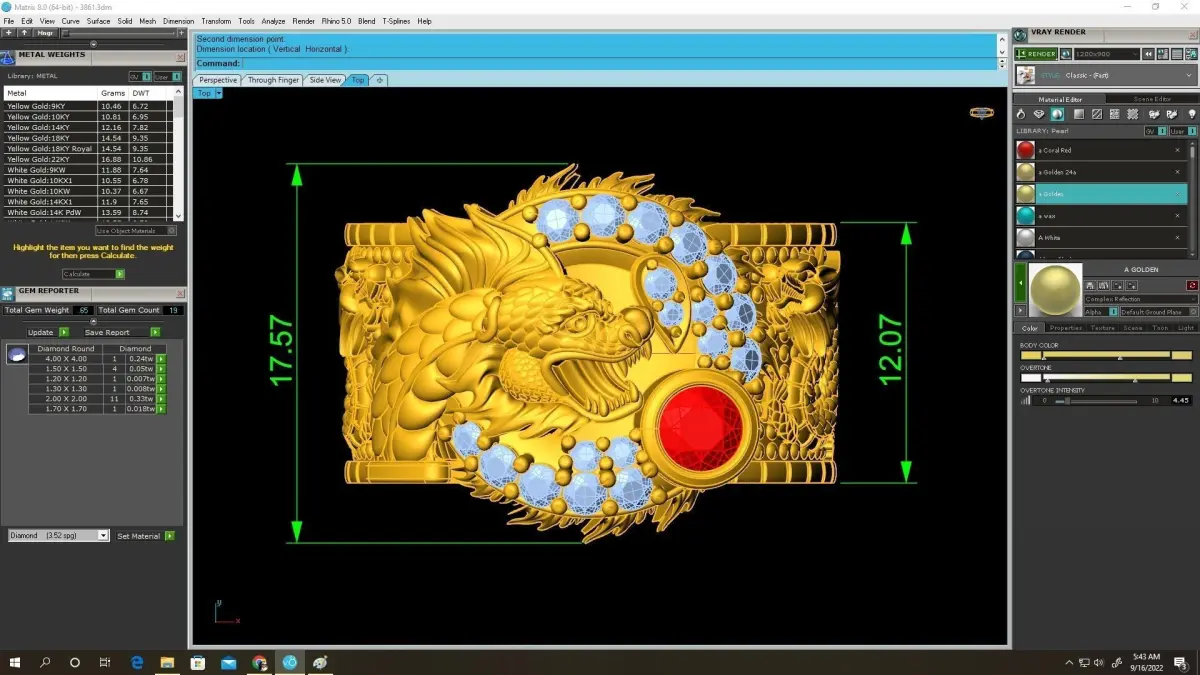Open the Diamond (3.52 spg) dropdown

(58, 536)
